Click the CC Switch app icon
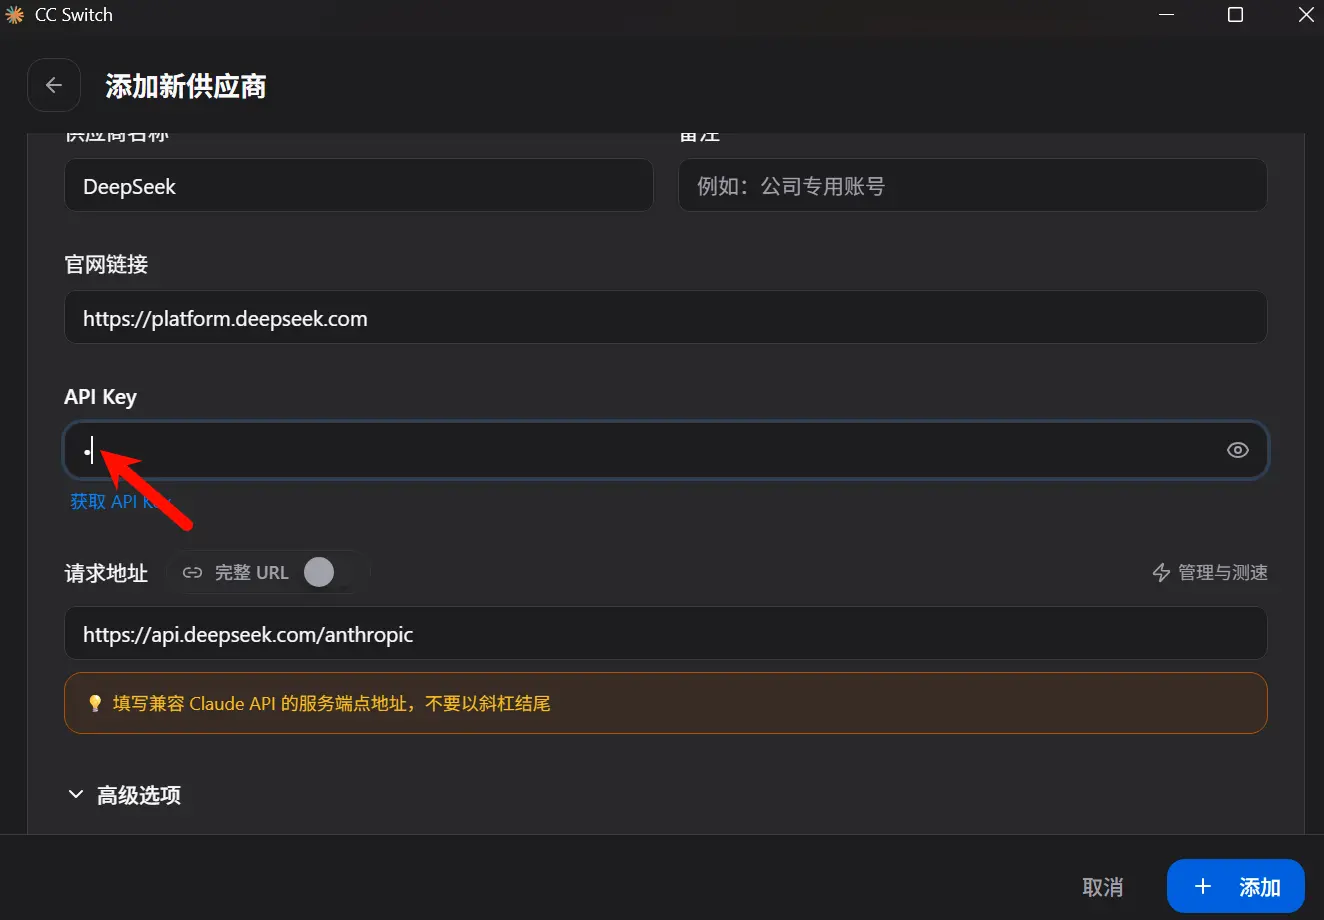This screenshot has width=1324, height=920. [15, 15]
